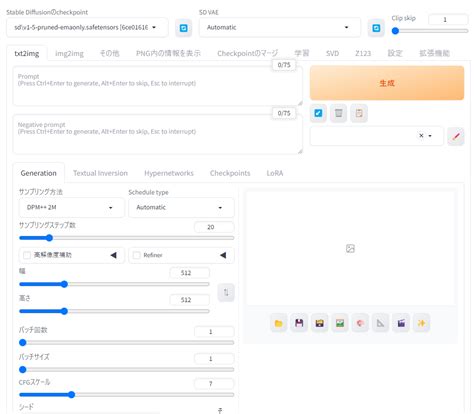Viewport: 474px width, 414px height.
Task: Open the LoRA tab
Action: point(275,173)
